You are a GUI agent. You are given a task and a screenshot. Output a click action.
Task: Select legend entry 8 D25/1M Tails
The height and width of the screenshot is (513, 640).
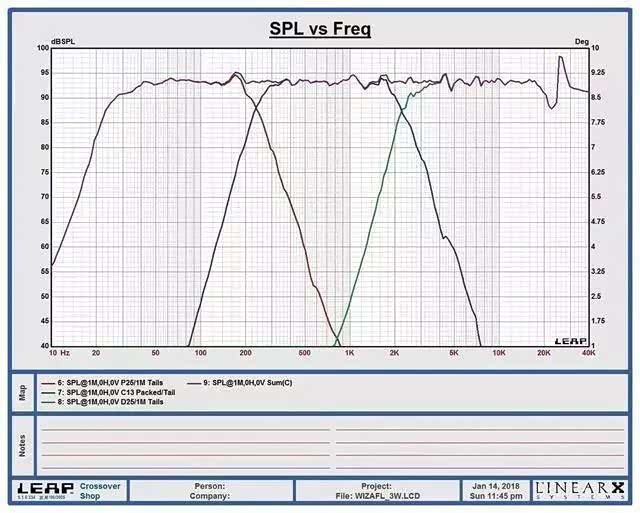pyautogui.click(x=115, y=402)
